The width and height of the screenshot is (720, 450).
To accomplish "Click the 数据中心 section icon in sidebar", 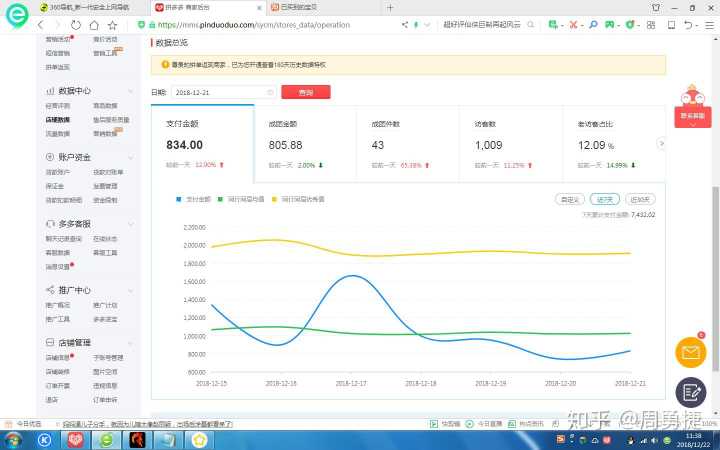I will (49, 89).
